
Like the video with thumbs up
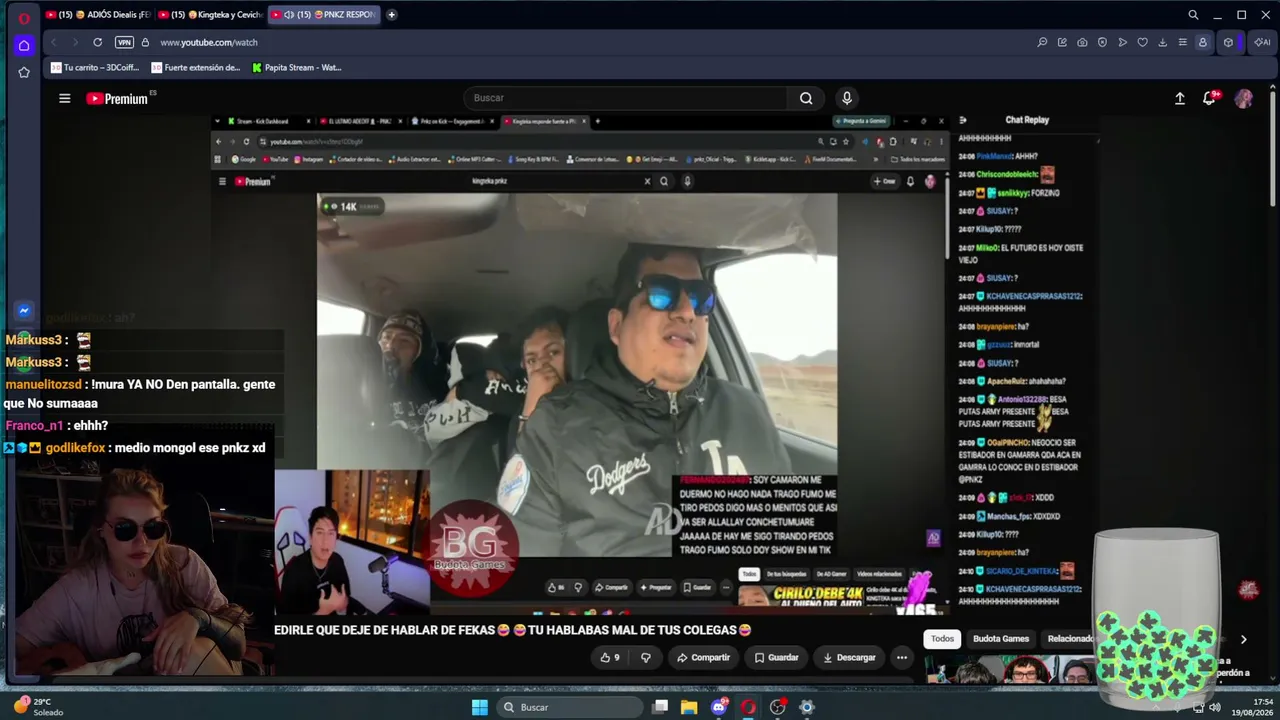pyautogui.click(x=610, y=657)
